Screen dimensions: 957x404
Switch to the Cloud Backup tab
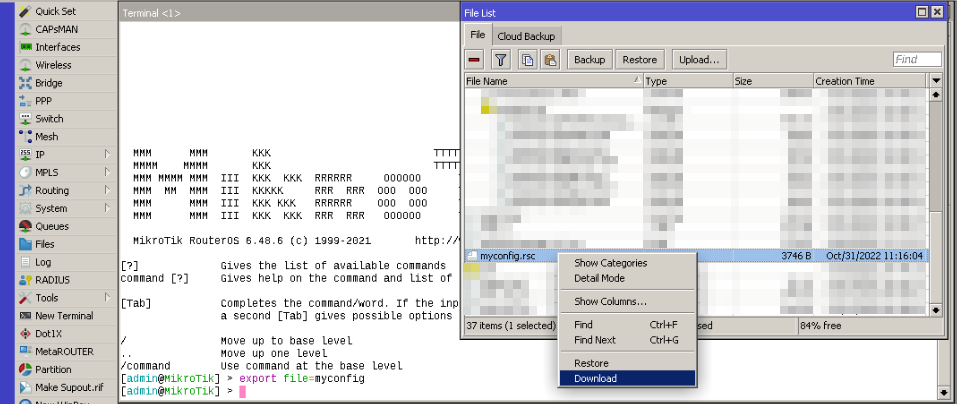point(526,36)
